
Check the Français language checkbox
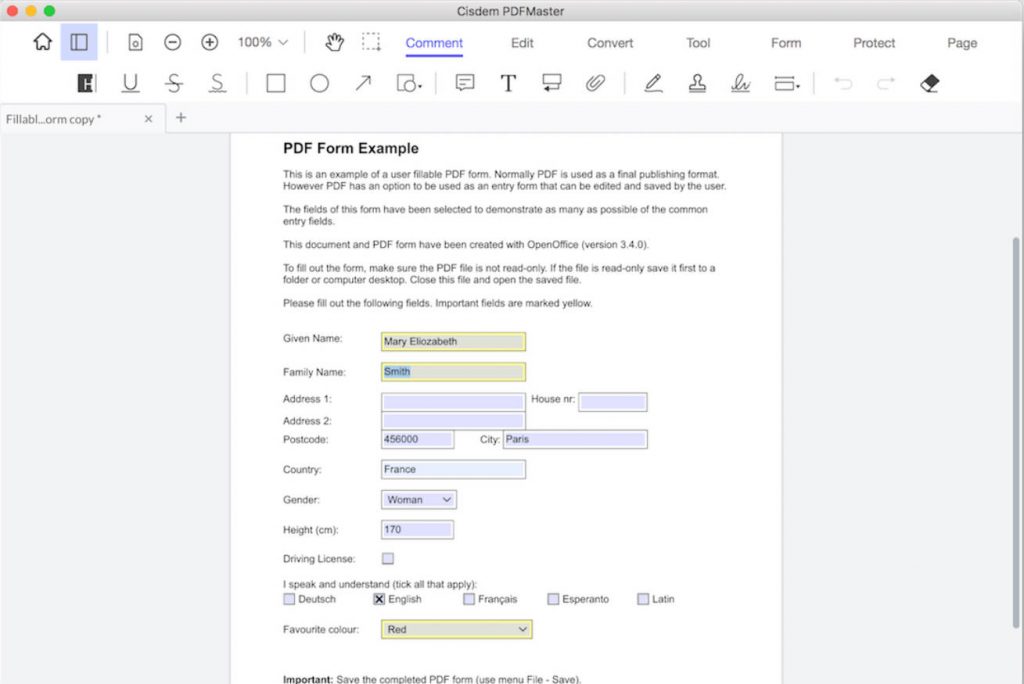click(468, 599)
